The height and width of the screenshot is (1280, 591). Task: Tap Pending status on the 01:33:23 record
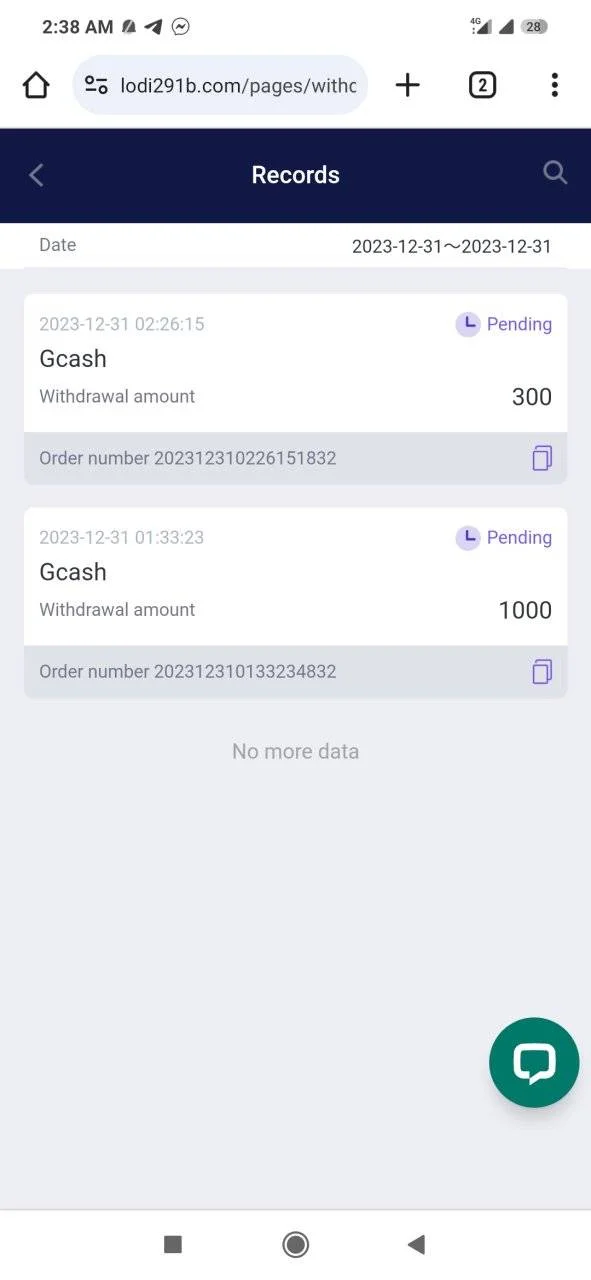coord(504,537)
